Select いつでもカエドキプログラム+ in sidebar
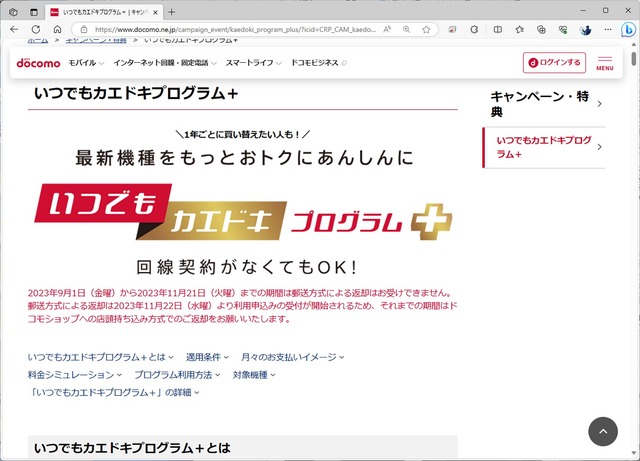This screenshot has width=640, height=461. pos(545,147)
